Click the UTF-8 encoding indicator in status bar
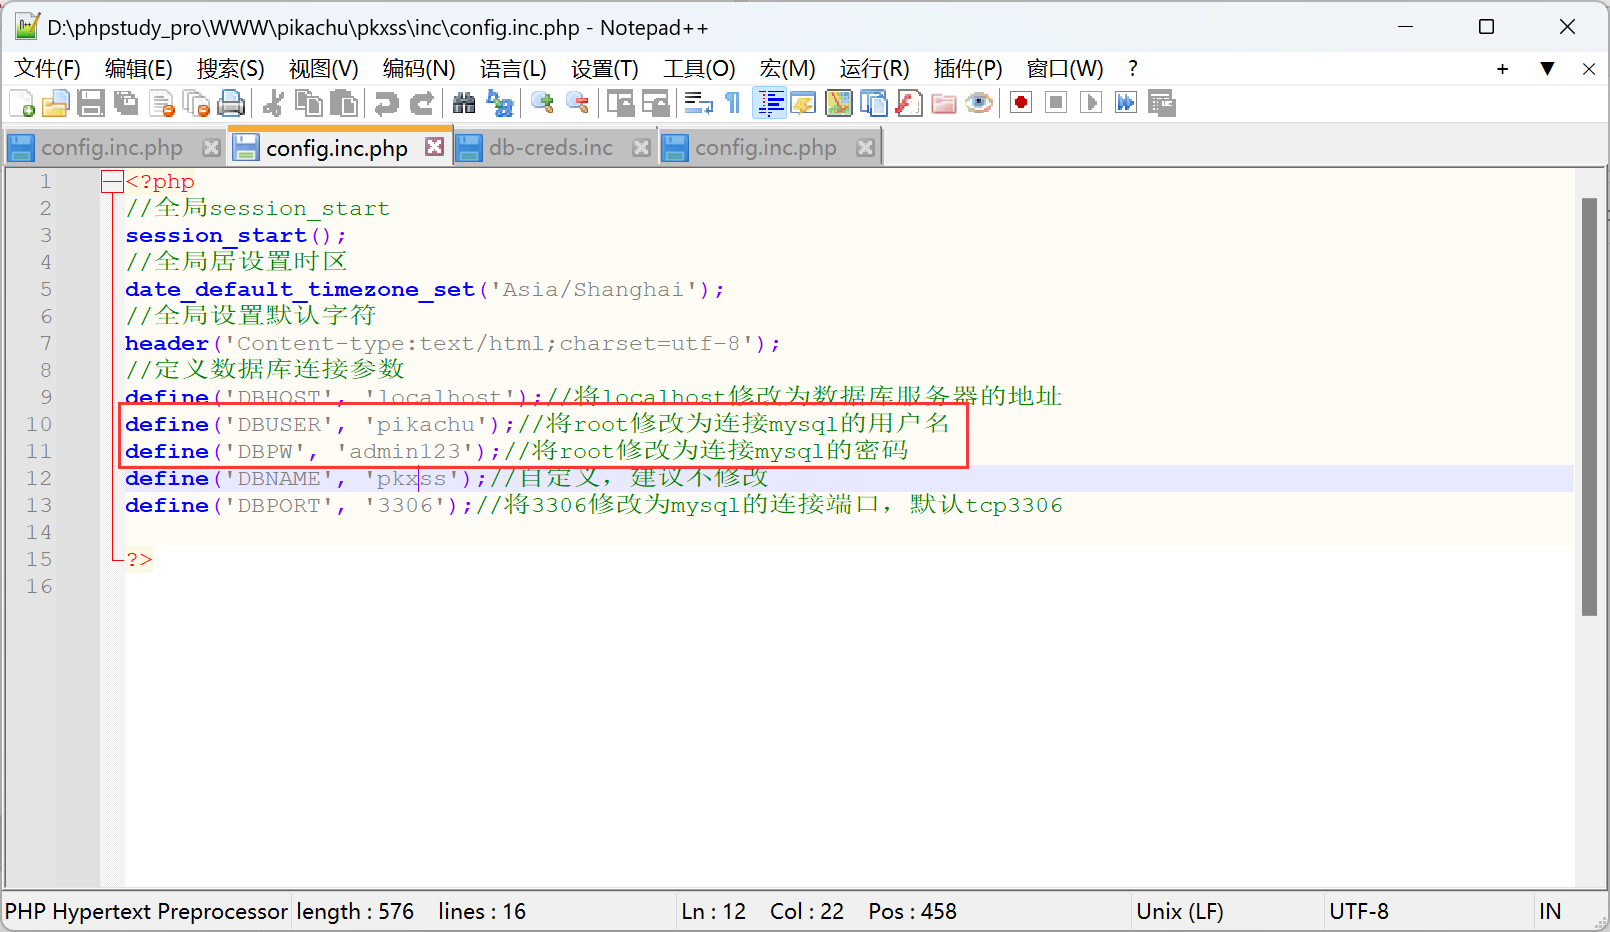The height and width of the screenshot is (932, 1610). [x=1359, y=912]
